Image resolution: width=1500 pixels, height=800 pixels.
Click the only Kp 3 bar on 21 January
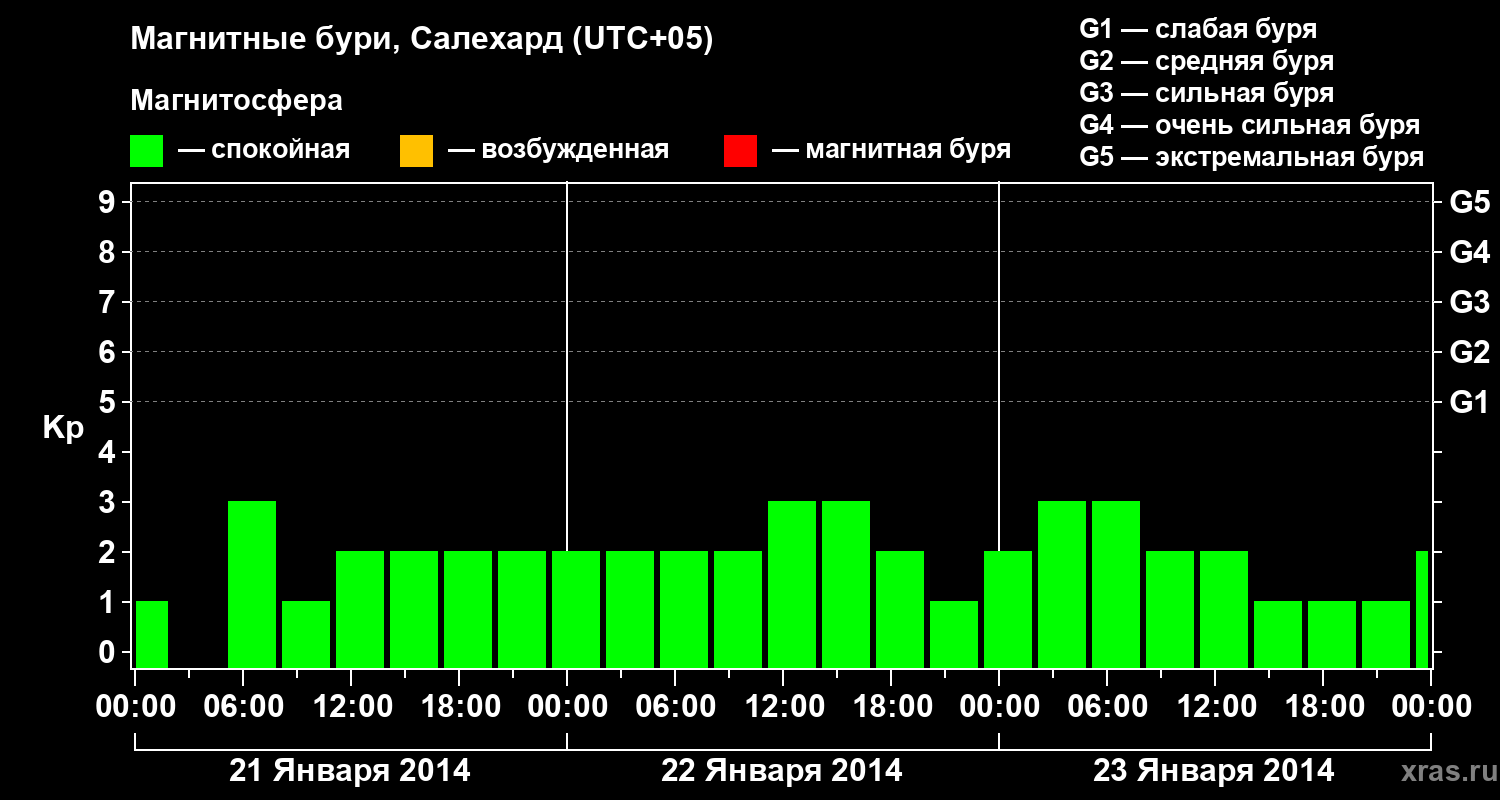pyautogui.click(x=252, y=584)
